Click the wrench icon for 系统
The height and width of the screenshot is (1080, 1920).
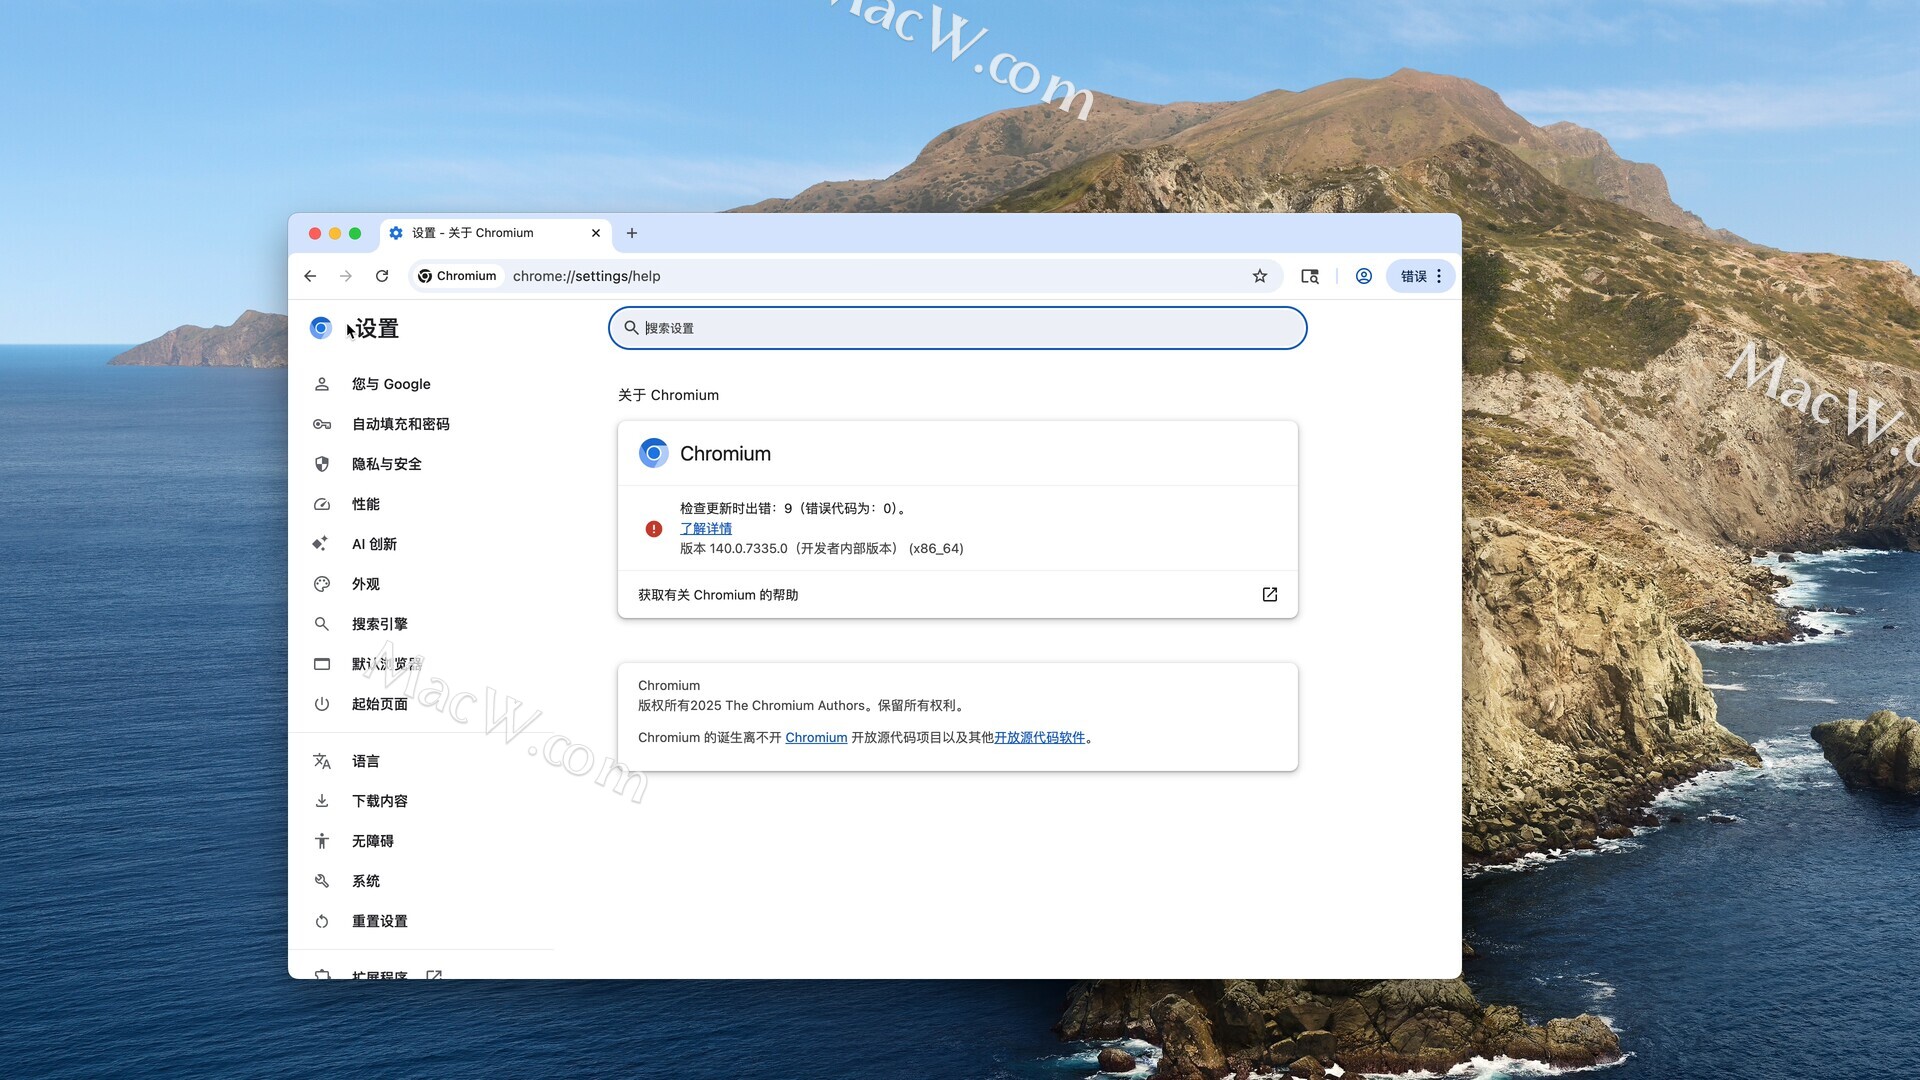(x=322, y=881)
